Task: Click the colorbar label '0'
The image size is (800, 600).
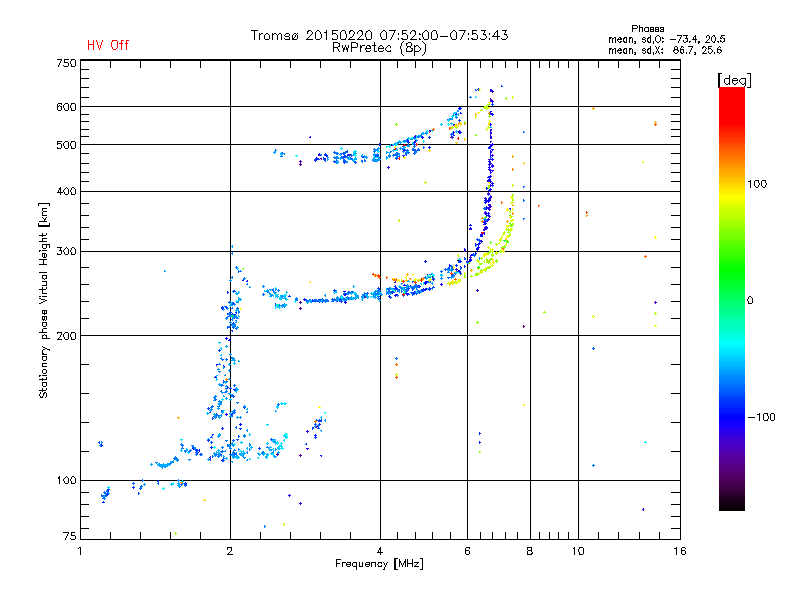Action: [x=750, y=301]
